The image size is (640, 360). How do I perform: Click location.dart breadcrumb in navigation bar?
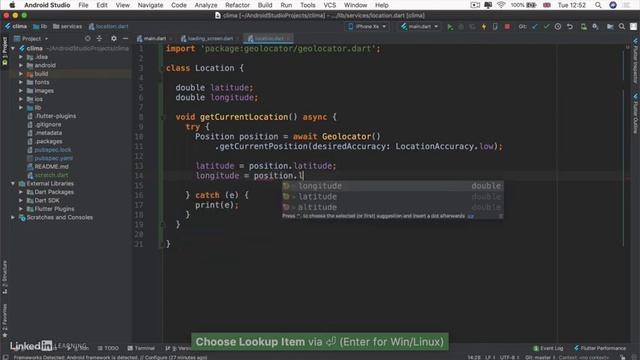(109, 27)
